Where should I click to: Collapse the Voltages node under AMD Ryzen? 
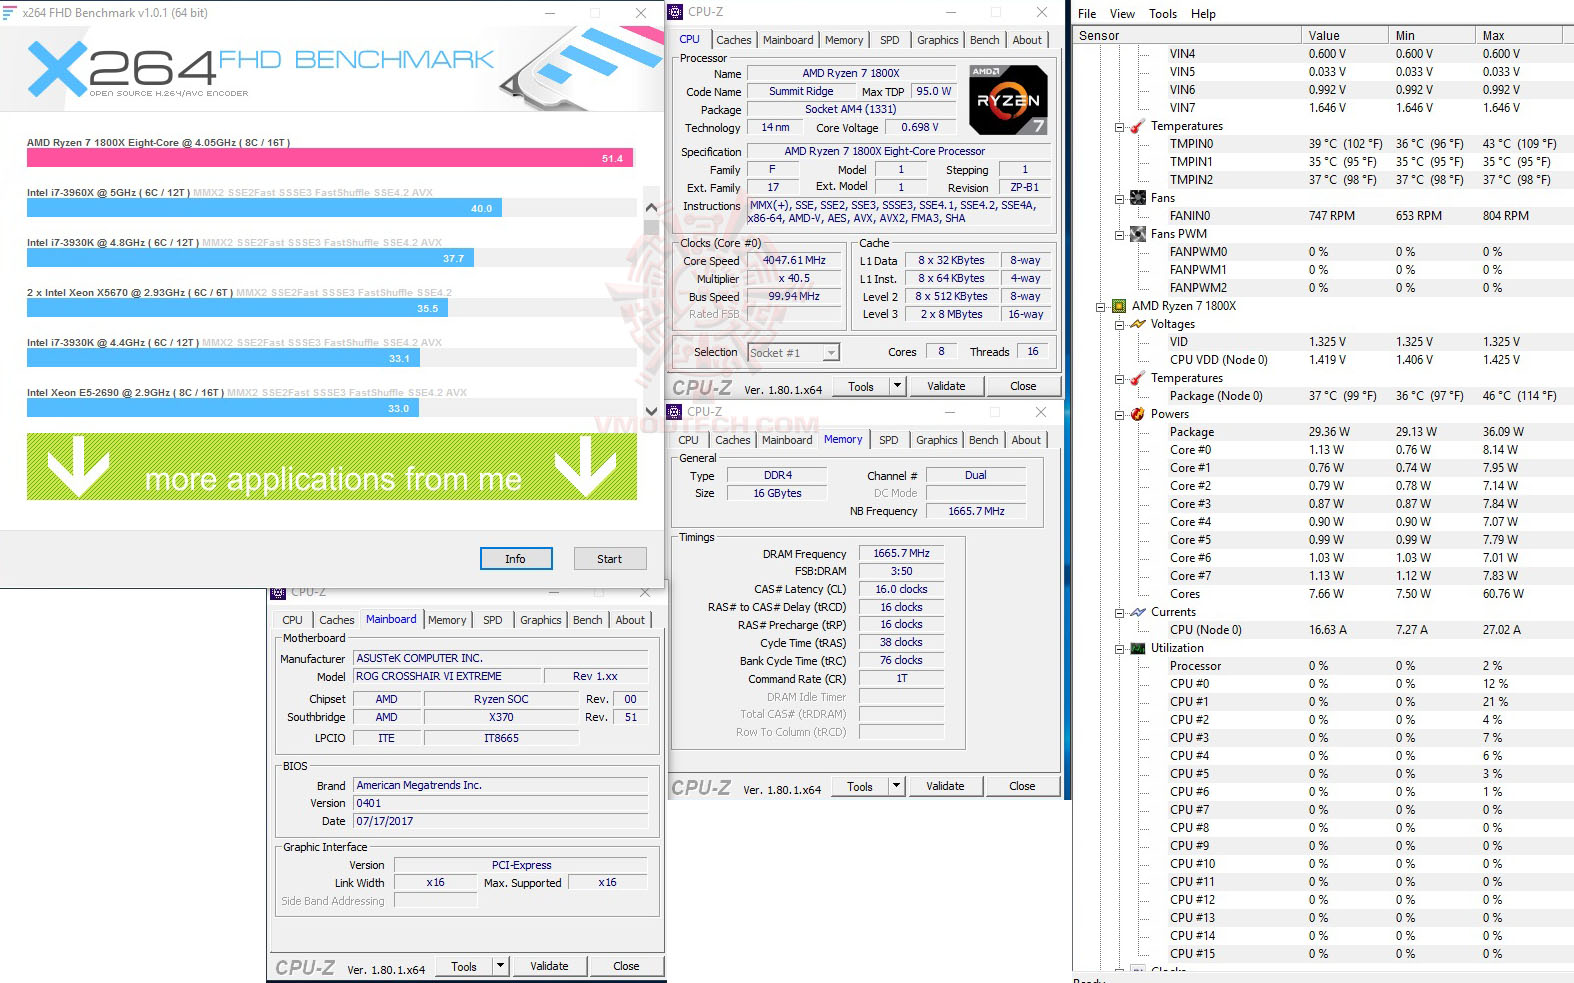(x=1120, y=325)
